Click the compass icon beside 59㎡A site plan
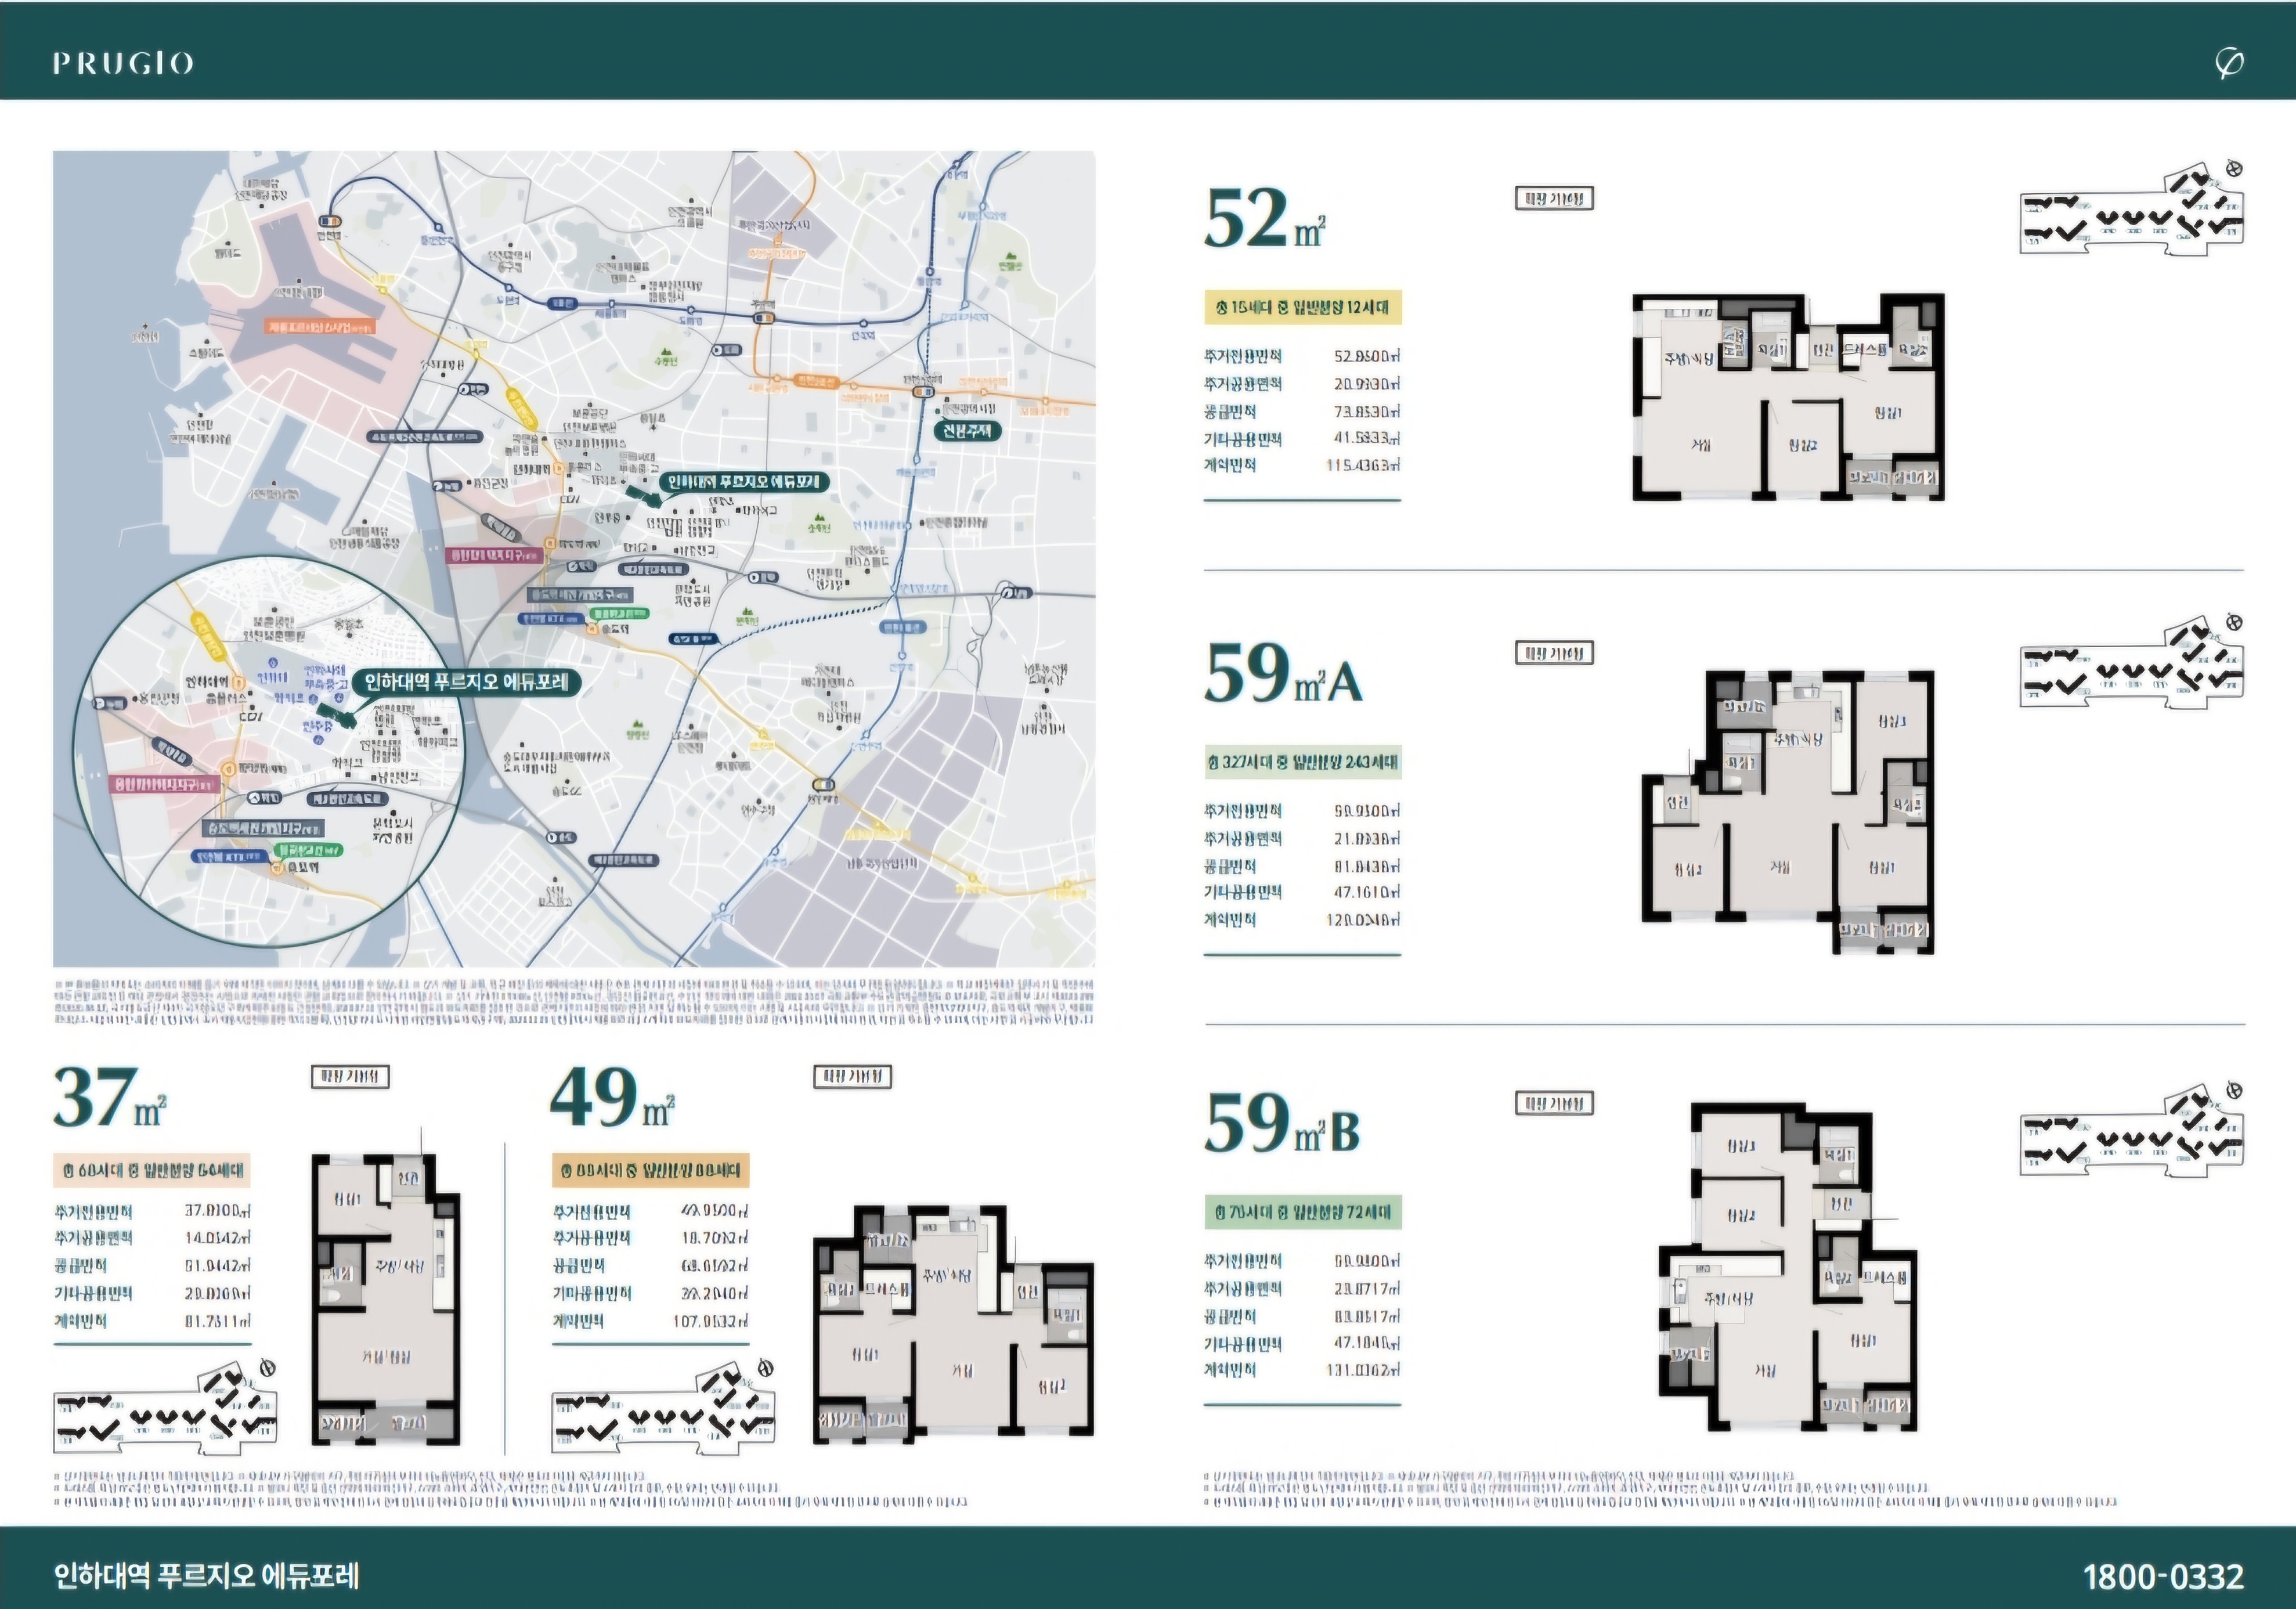 [2235, 622]
